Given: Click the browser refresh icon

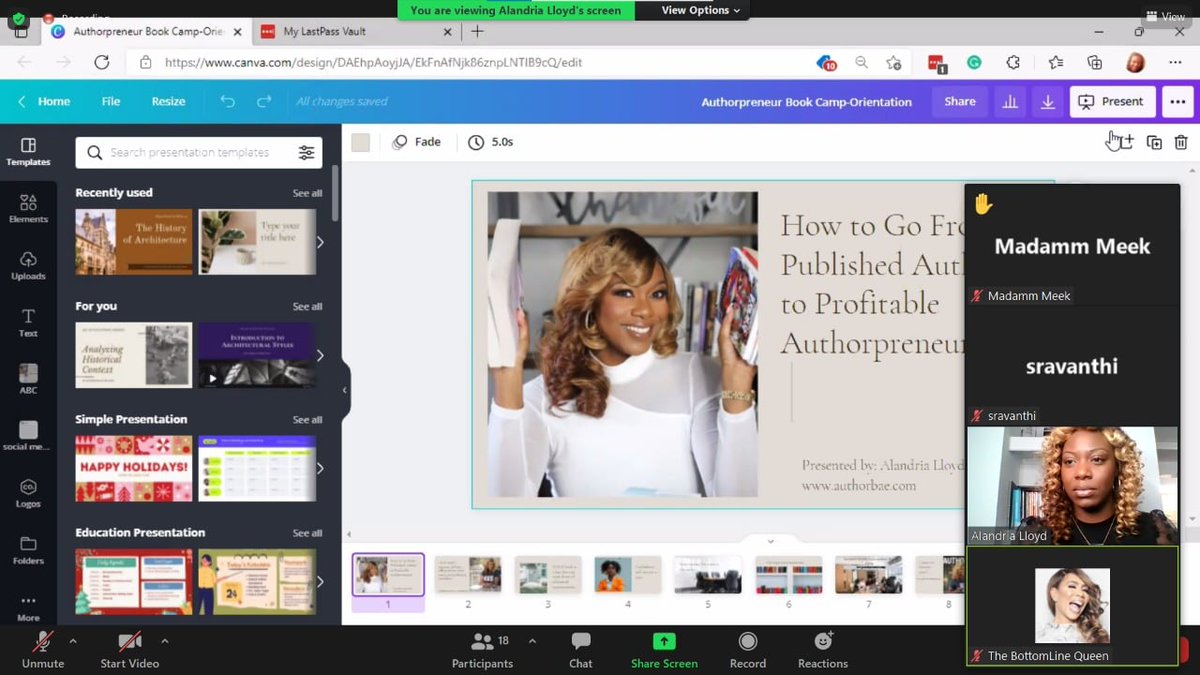Looking at the screenshot, I should (101, 62).
